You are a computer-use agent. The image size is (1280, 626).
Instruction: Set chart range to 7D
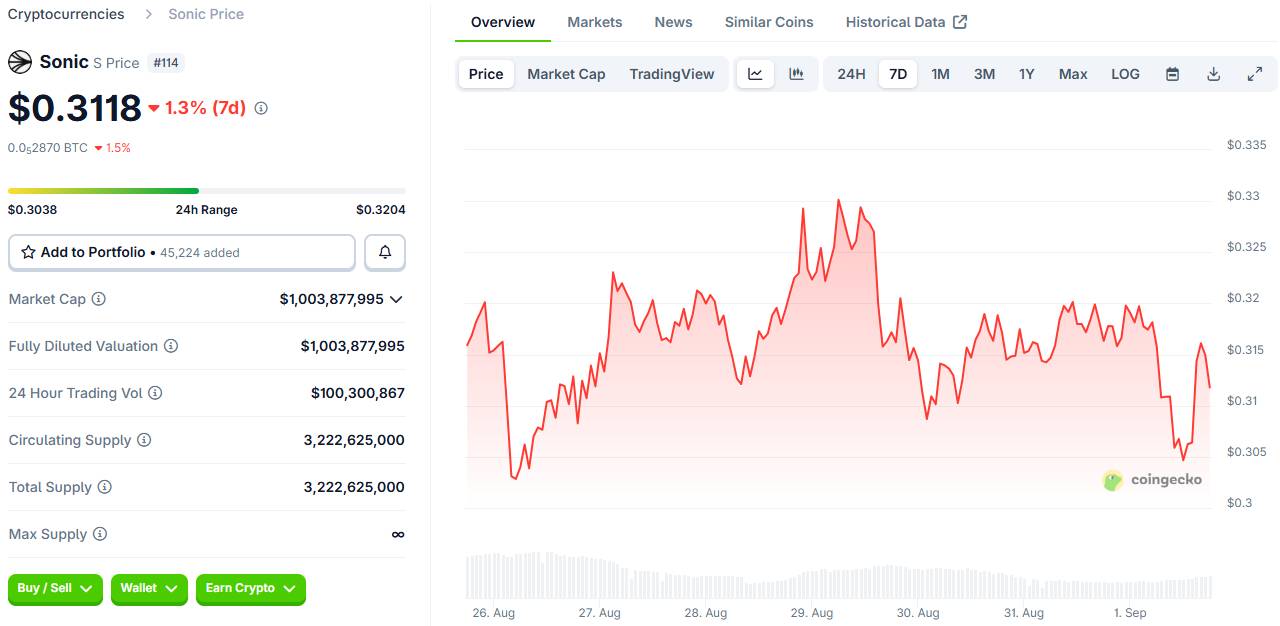pos(898,74)
